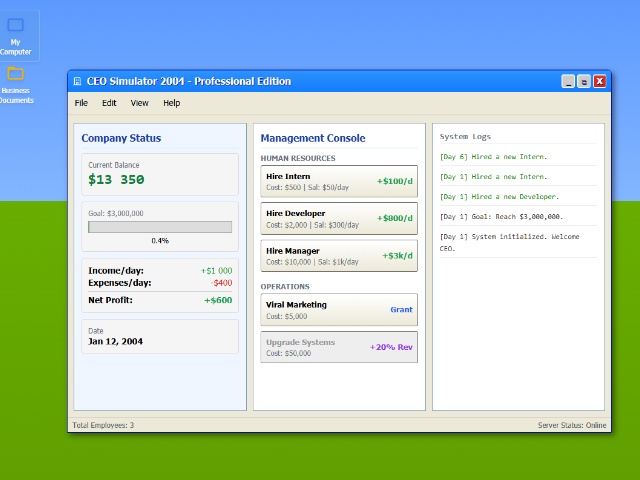This screenshot has height=480, width=640.
Task: Click the 0.4% progress percentage label
Action: (x=160, y=241)
